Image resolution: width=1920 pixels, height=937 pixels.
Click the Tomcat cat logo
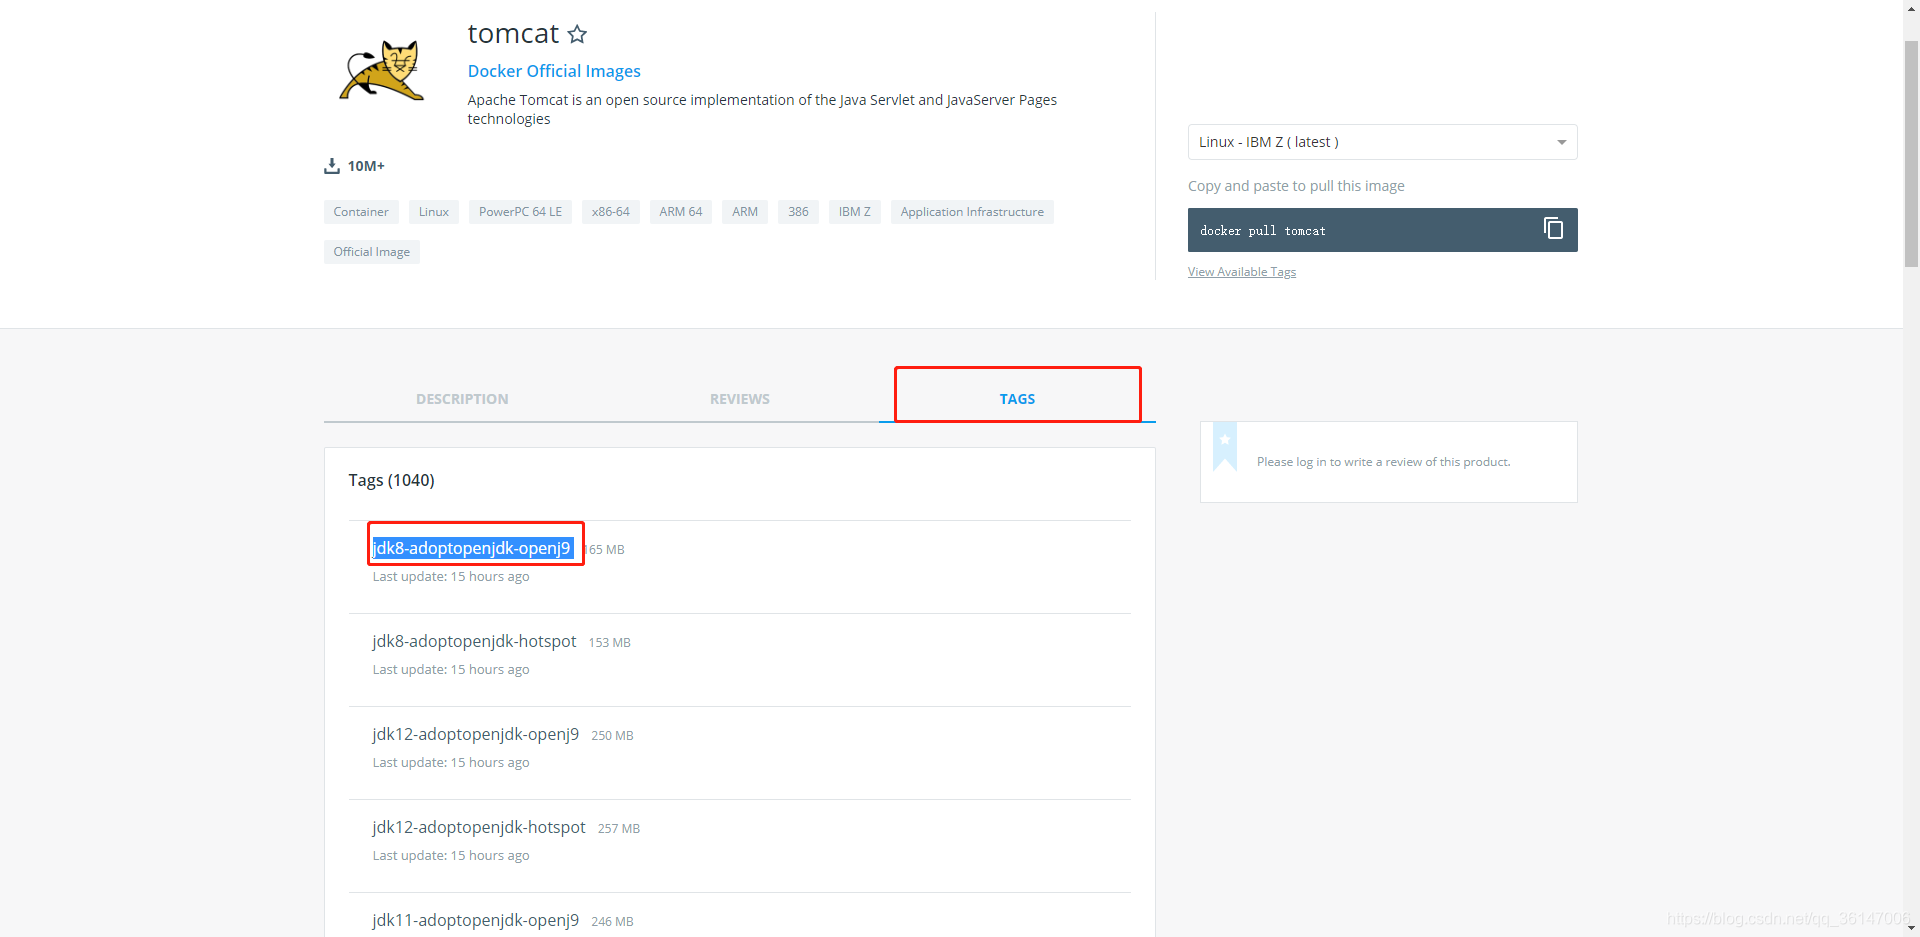[x=382, y=70]
